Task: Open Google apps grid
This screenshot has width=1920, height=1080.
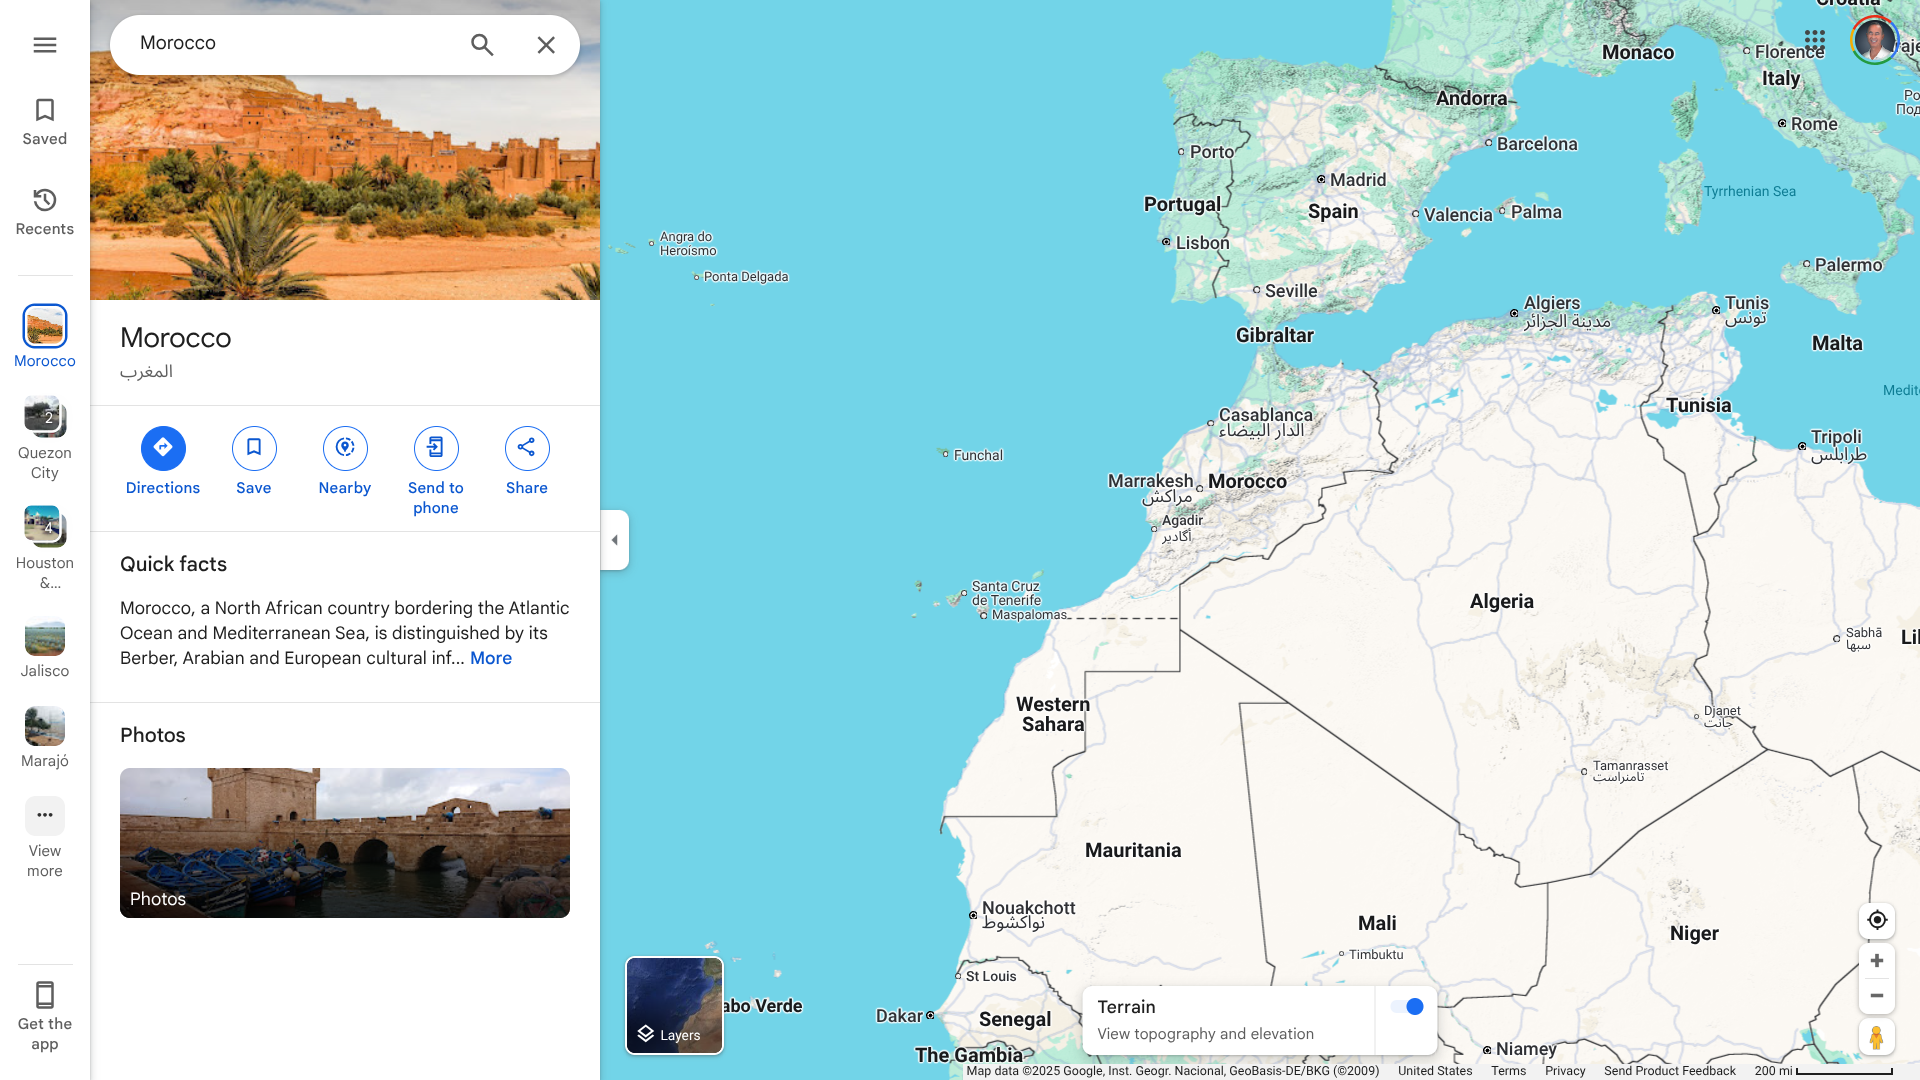Action: click(x=1815, y=40)
